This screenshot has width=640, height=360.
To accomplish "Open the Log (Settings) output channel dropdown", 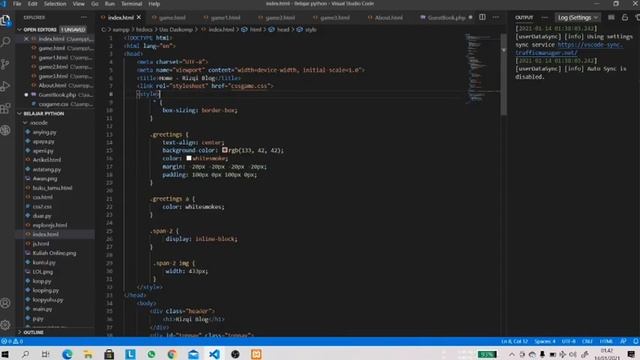I will coord(577,18).
